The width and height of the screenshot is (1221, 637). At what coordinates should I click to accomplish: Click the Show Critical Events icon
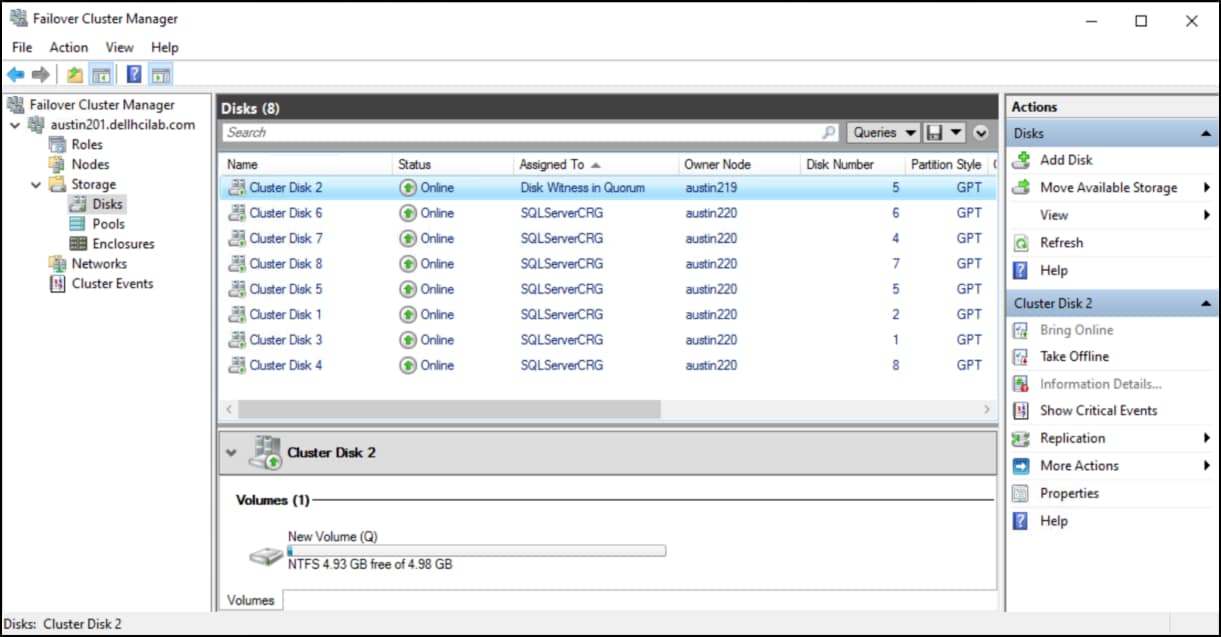tap(1021, 411)
